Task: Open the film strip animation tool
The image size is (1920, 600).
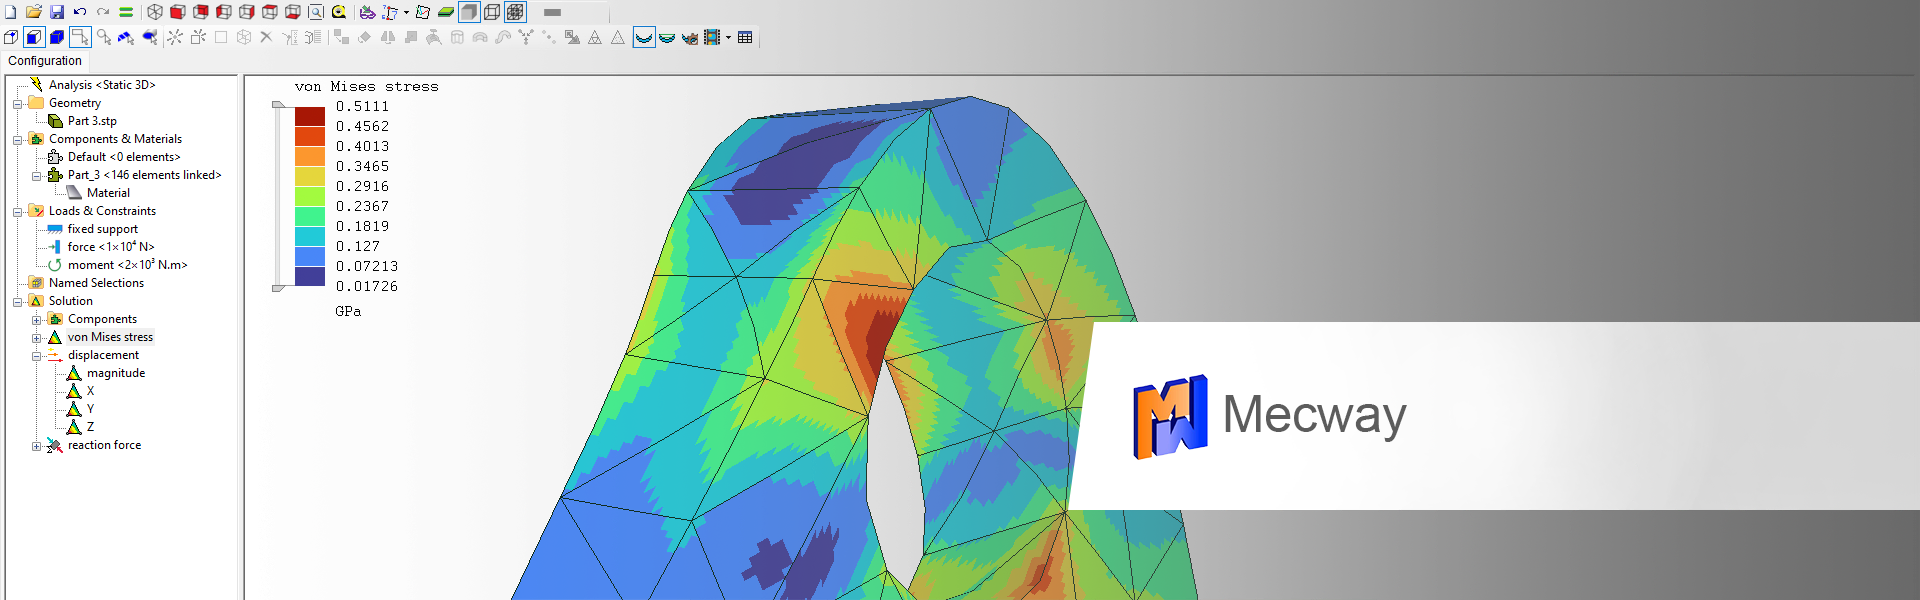Action: 712,37
